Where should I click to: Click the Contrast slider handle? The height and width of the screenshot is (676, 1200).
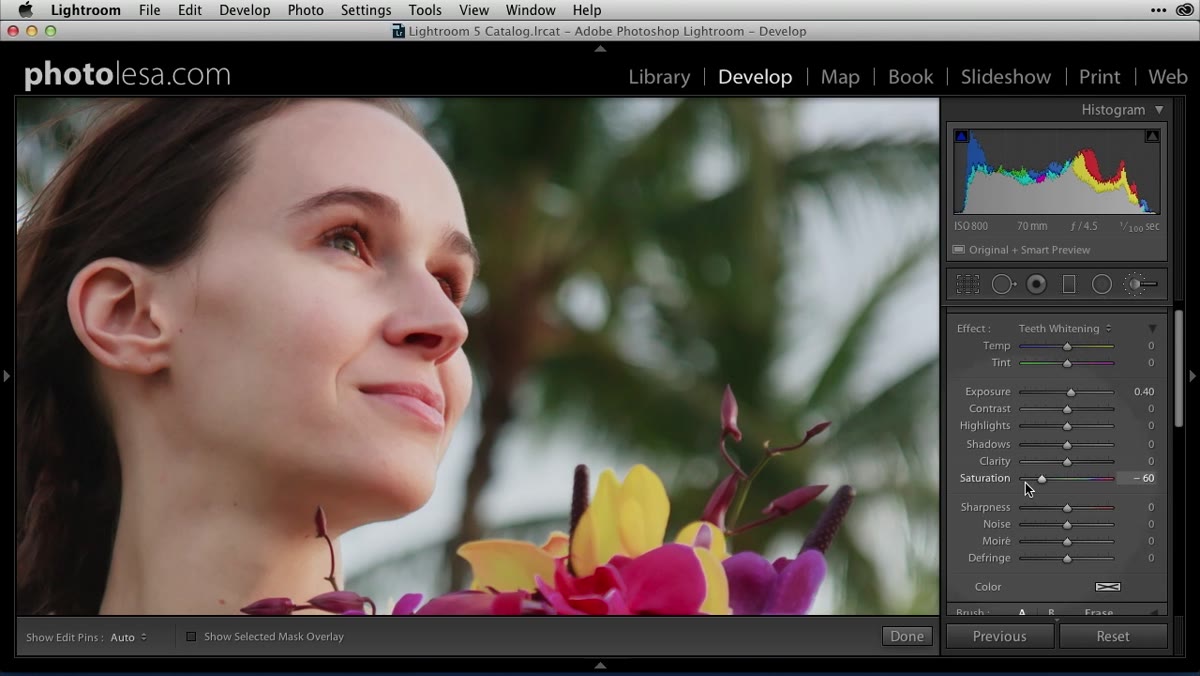[x=1067, y=409]
